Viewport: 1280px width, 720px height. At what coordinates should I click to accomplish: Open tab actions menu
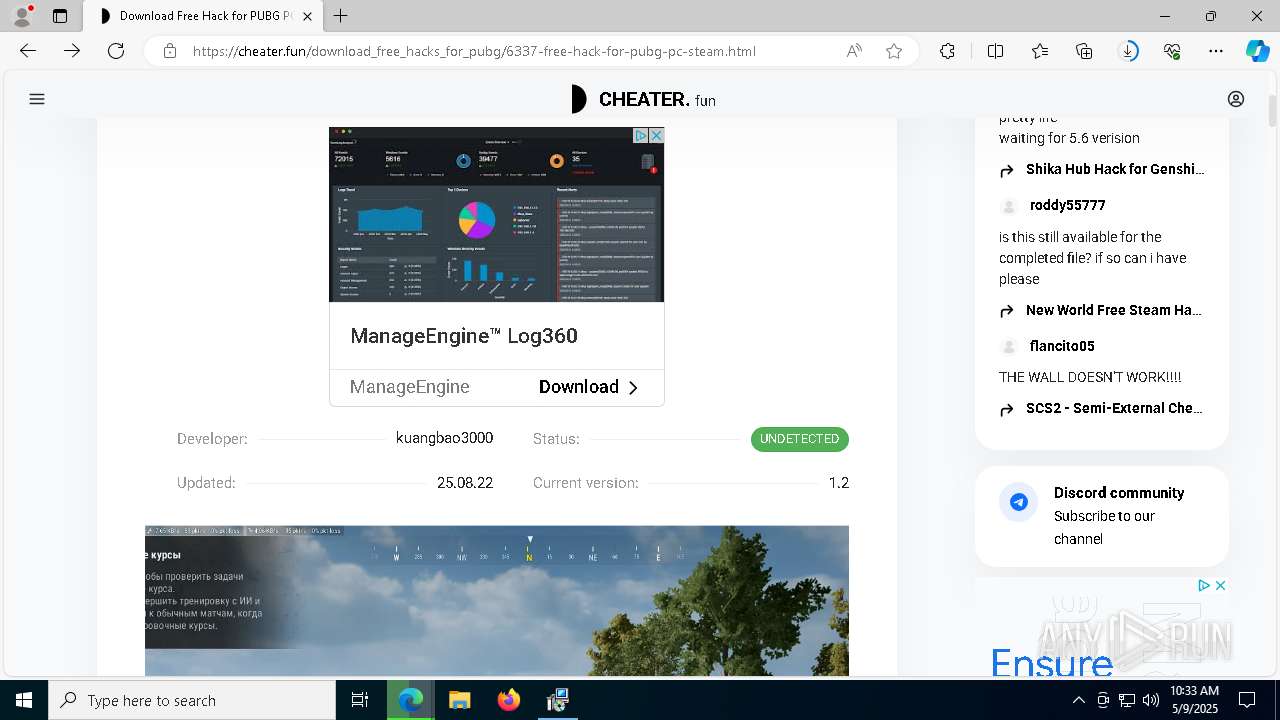pyautogui.click(x=60, y=16)
